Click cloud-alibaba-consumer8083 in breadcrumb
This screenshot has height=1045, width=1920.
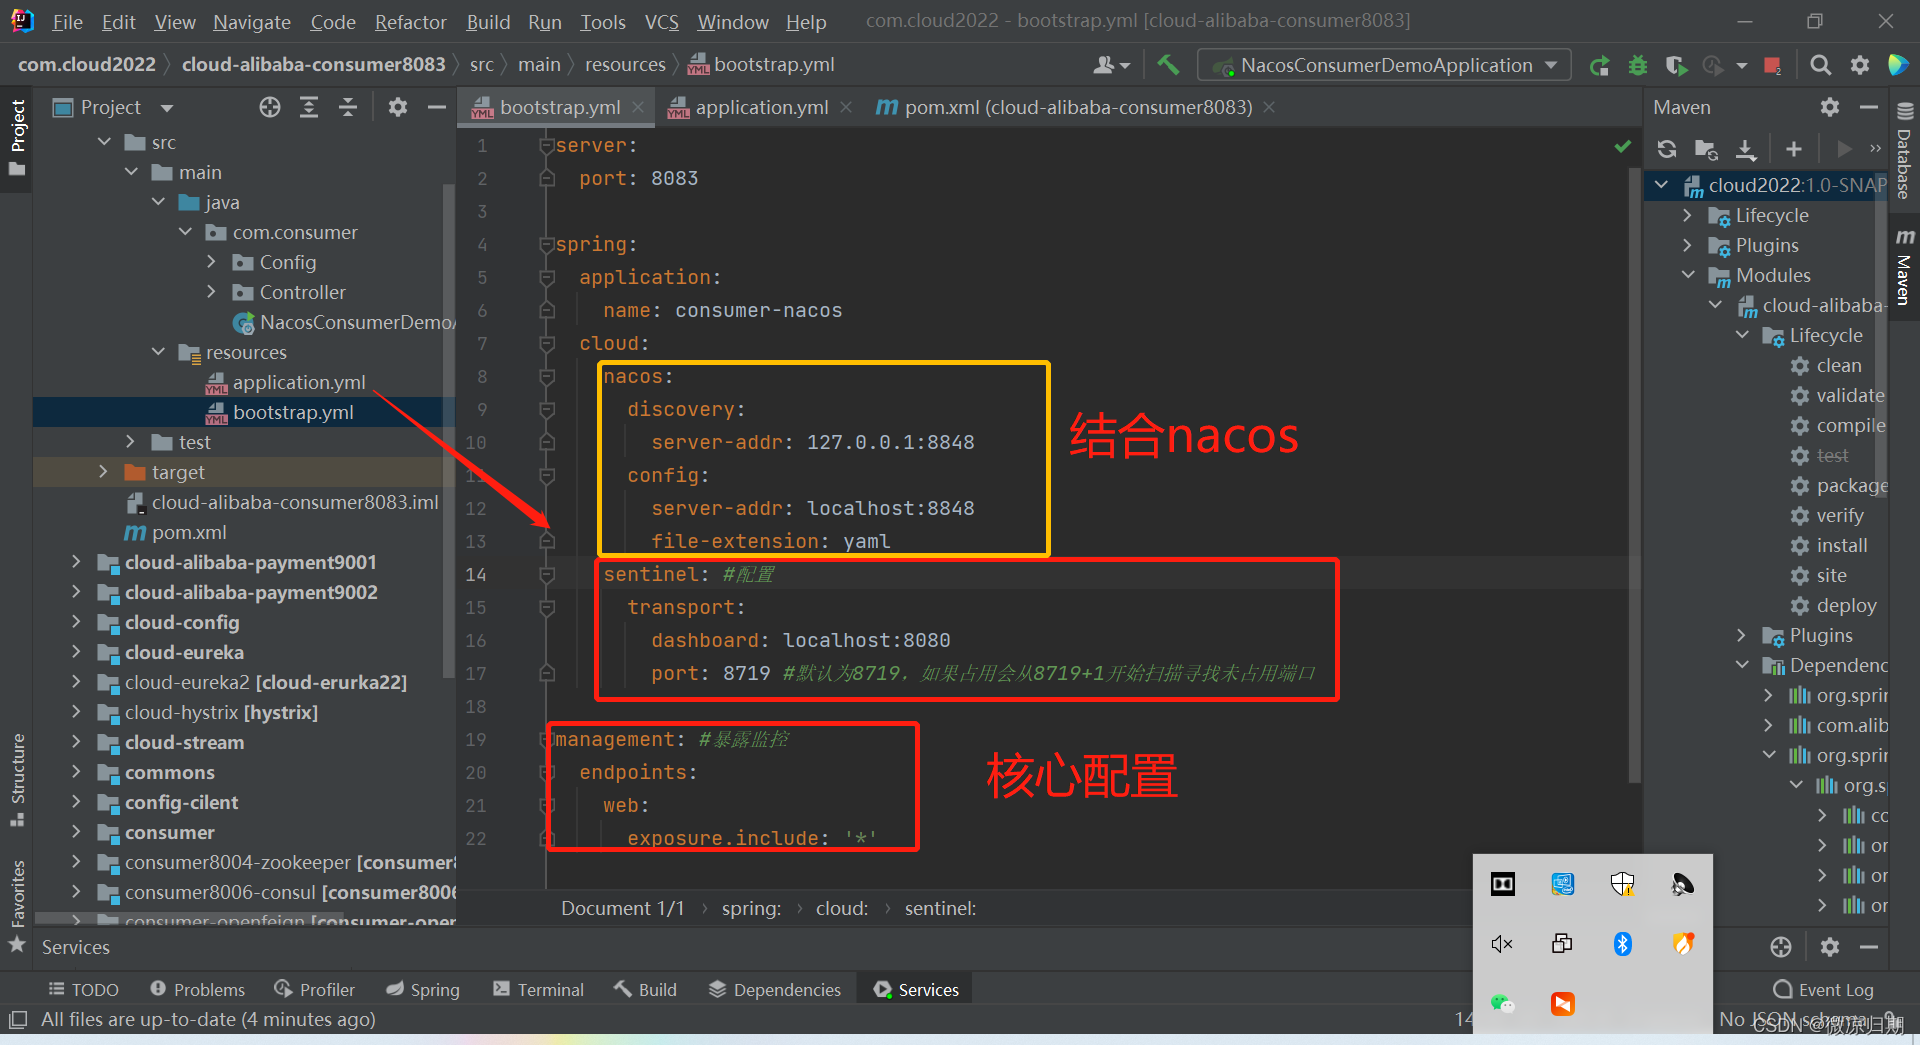click(313, 65)
